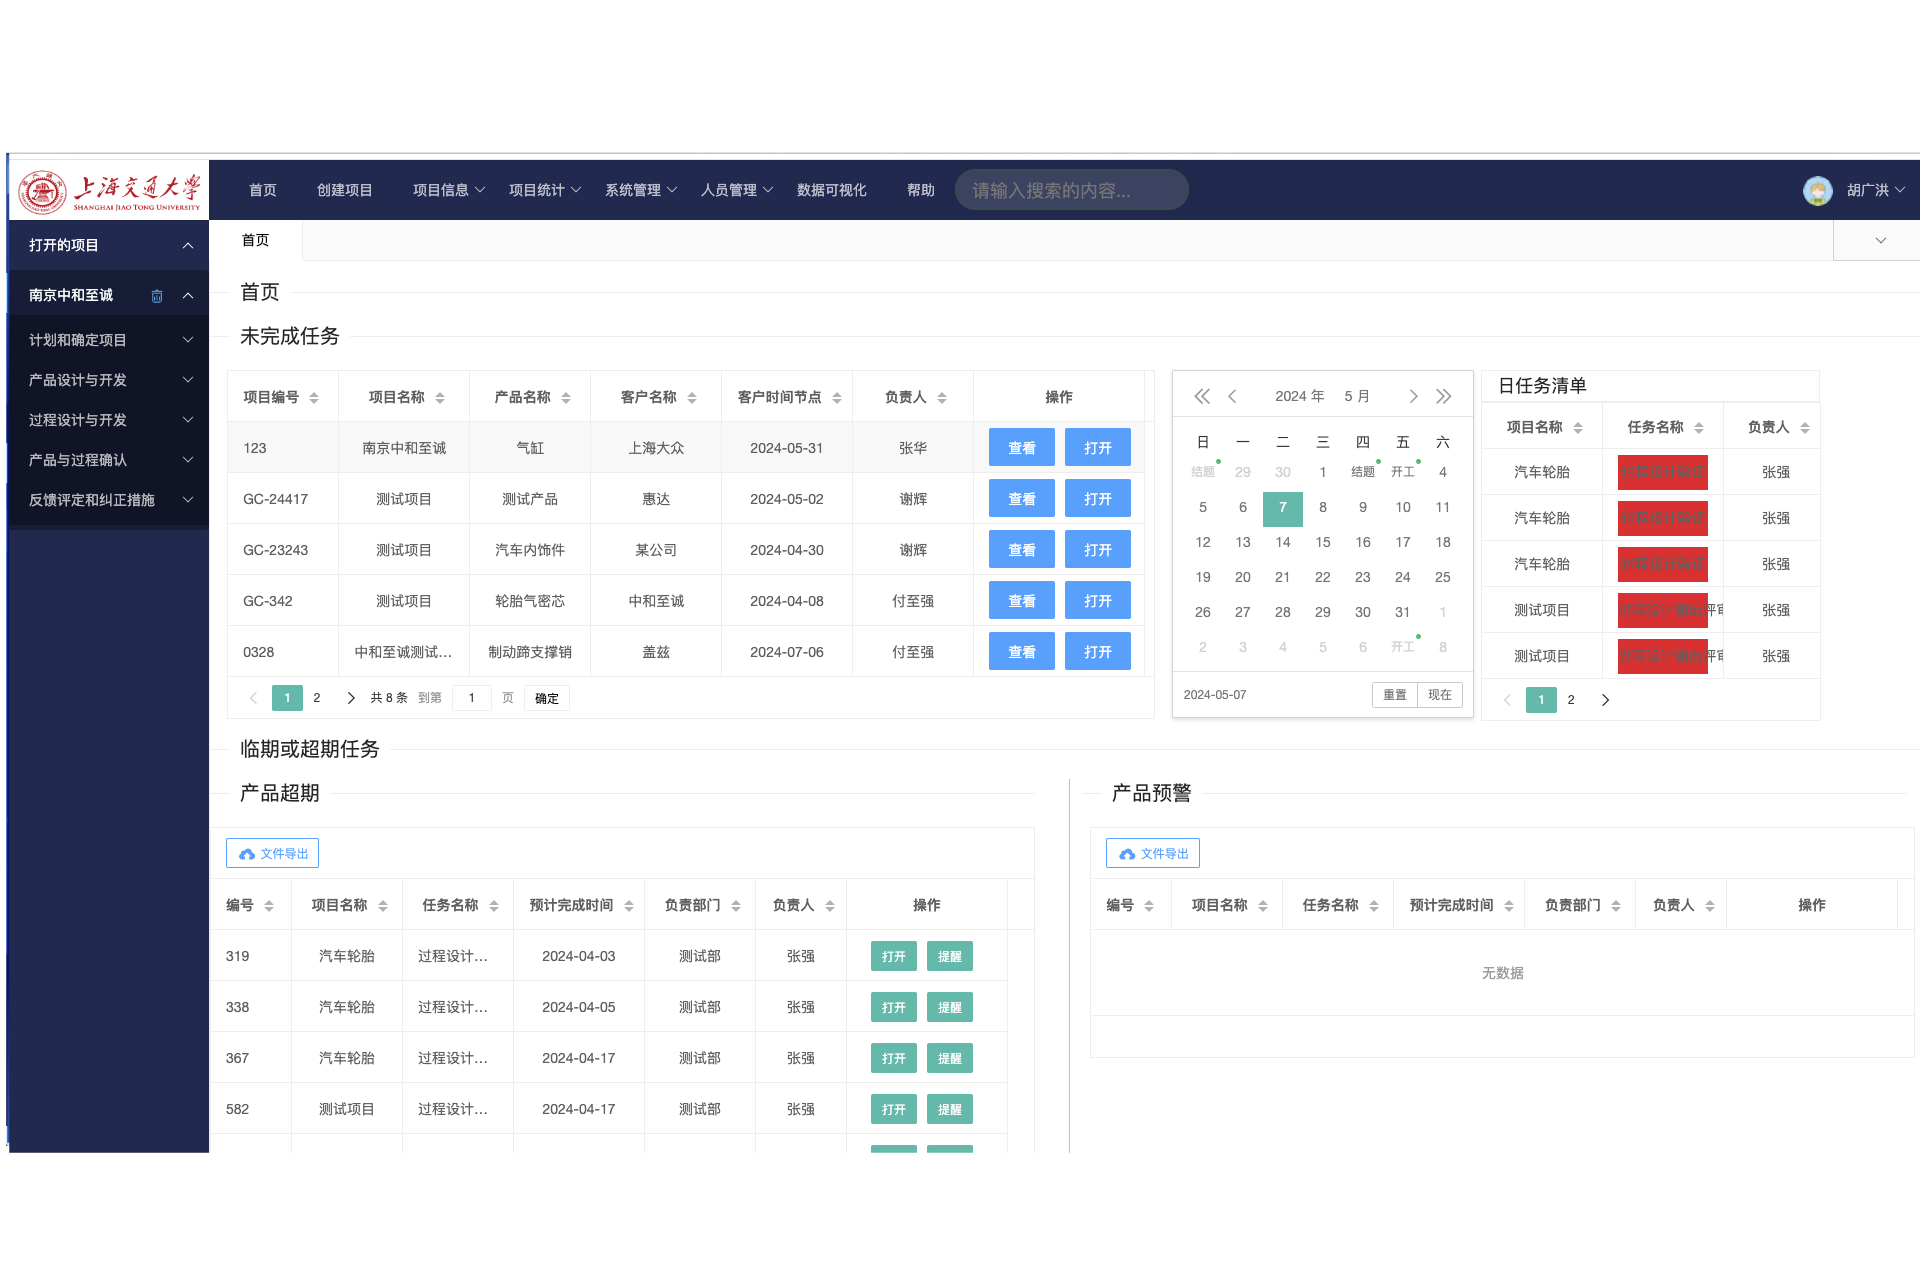
Task: Export 产品预警 table via 文件导出
Action: point(1153,854)
